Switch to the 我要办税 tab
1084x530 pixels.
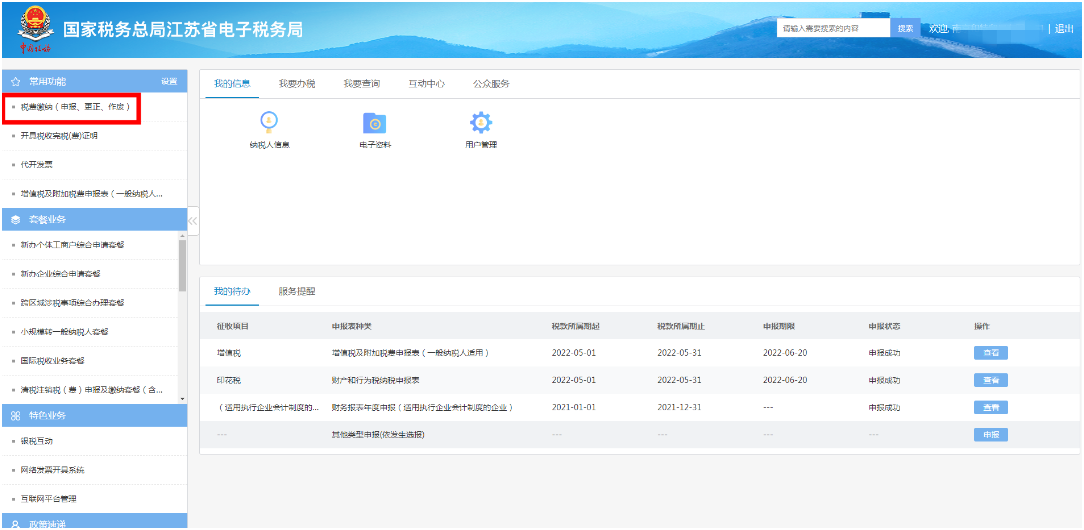click(x=297, y=84)
